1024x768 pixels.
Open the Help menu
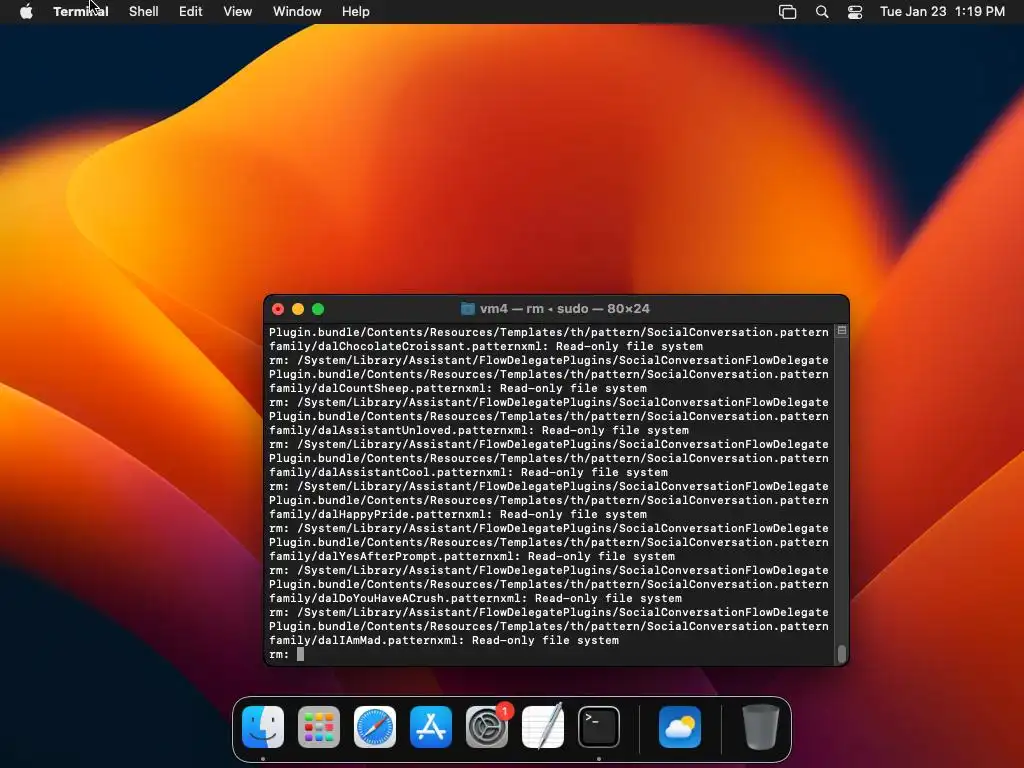tap(356, 12)
